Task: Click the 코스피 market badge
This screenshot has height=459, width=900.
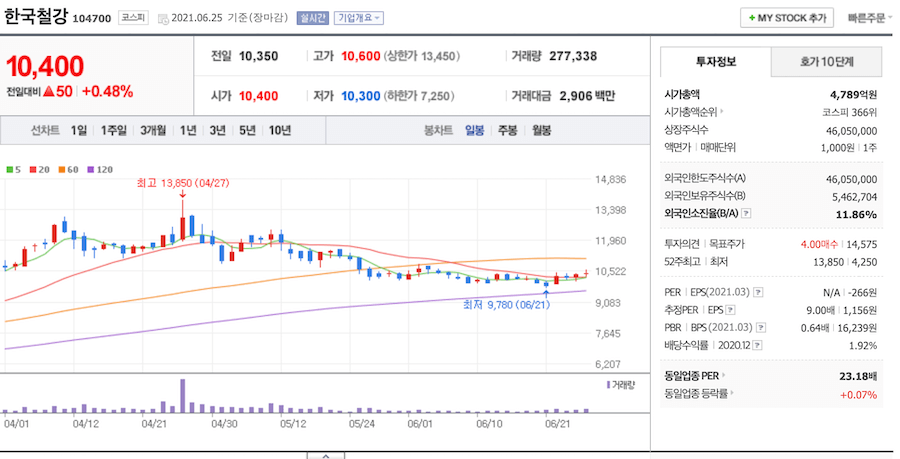Action: pos(133,18)
